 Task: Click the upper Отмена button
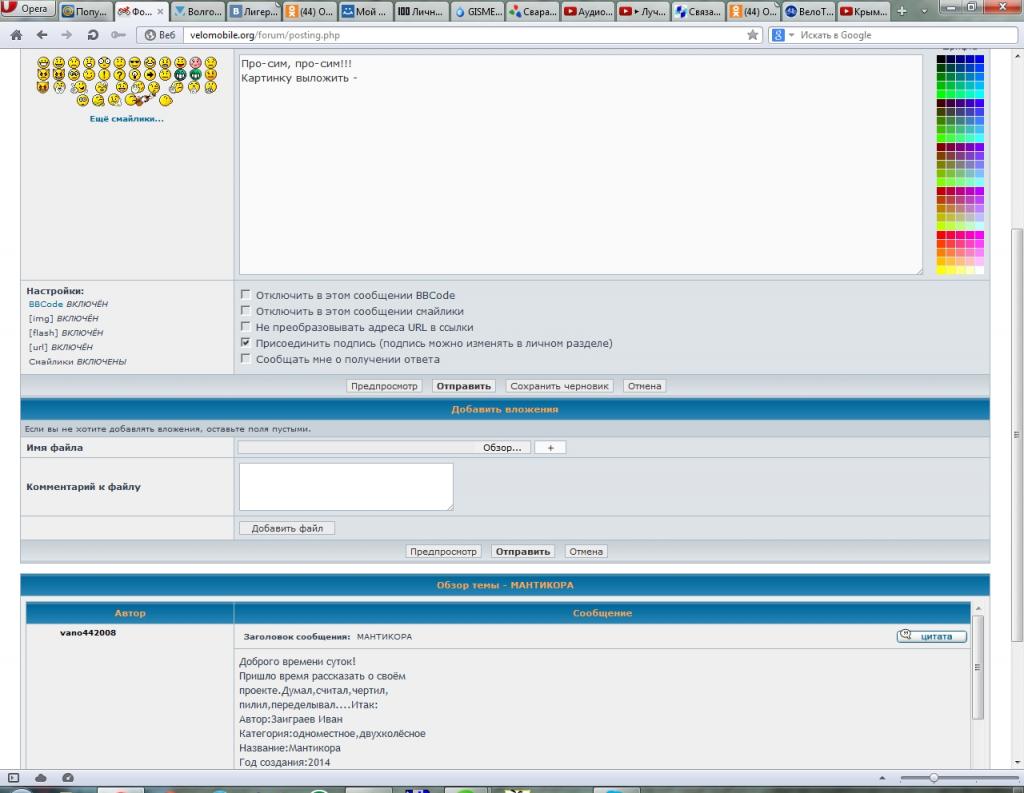pyautogui.click(x=645, y=386)
